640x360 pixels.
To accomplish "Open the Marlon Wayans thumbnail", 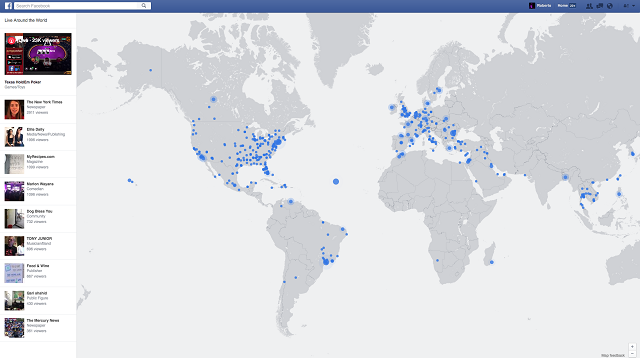I will [x=14, y=191].
